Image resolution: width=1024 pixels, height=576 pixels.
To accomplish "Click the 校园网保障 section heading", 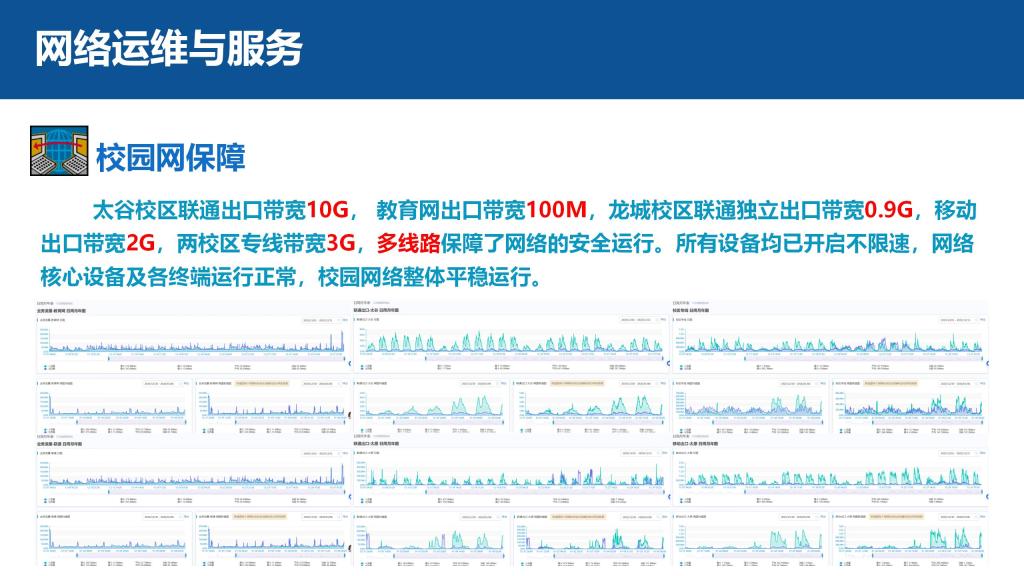I will (171, 157).
